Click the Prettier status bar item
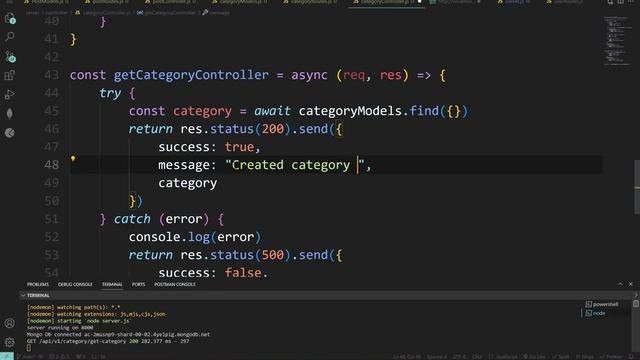640x360 pixels. click(611, 357)
